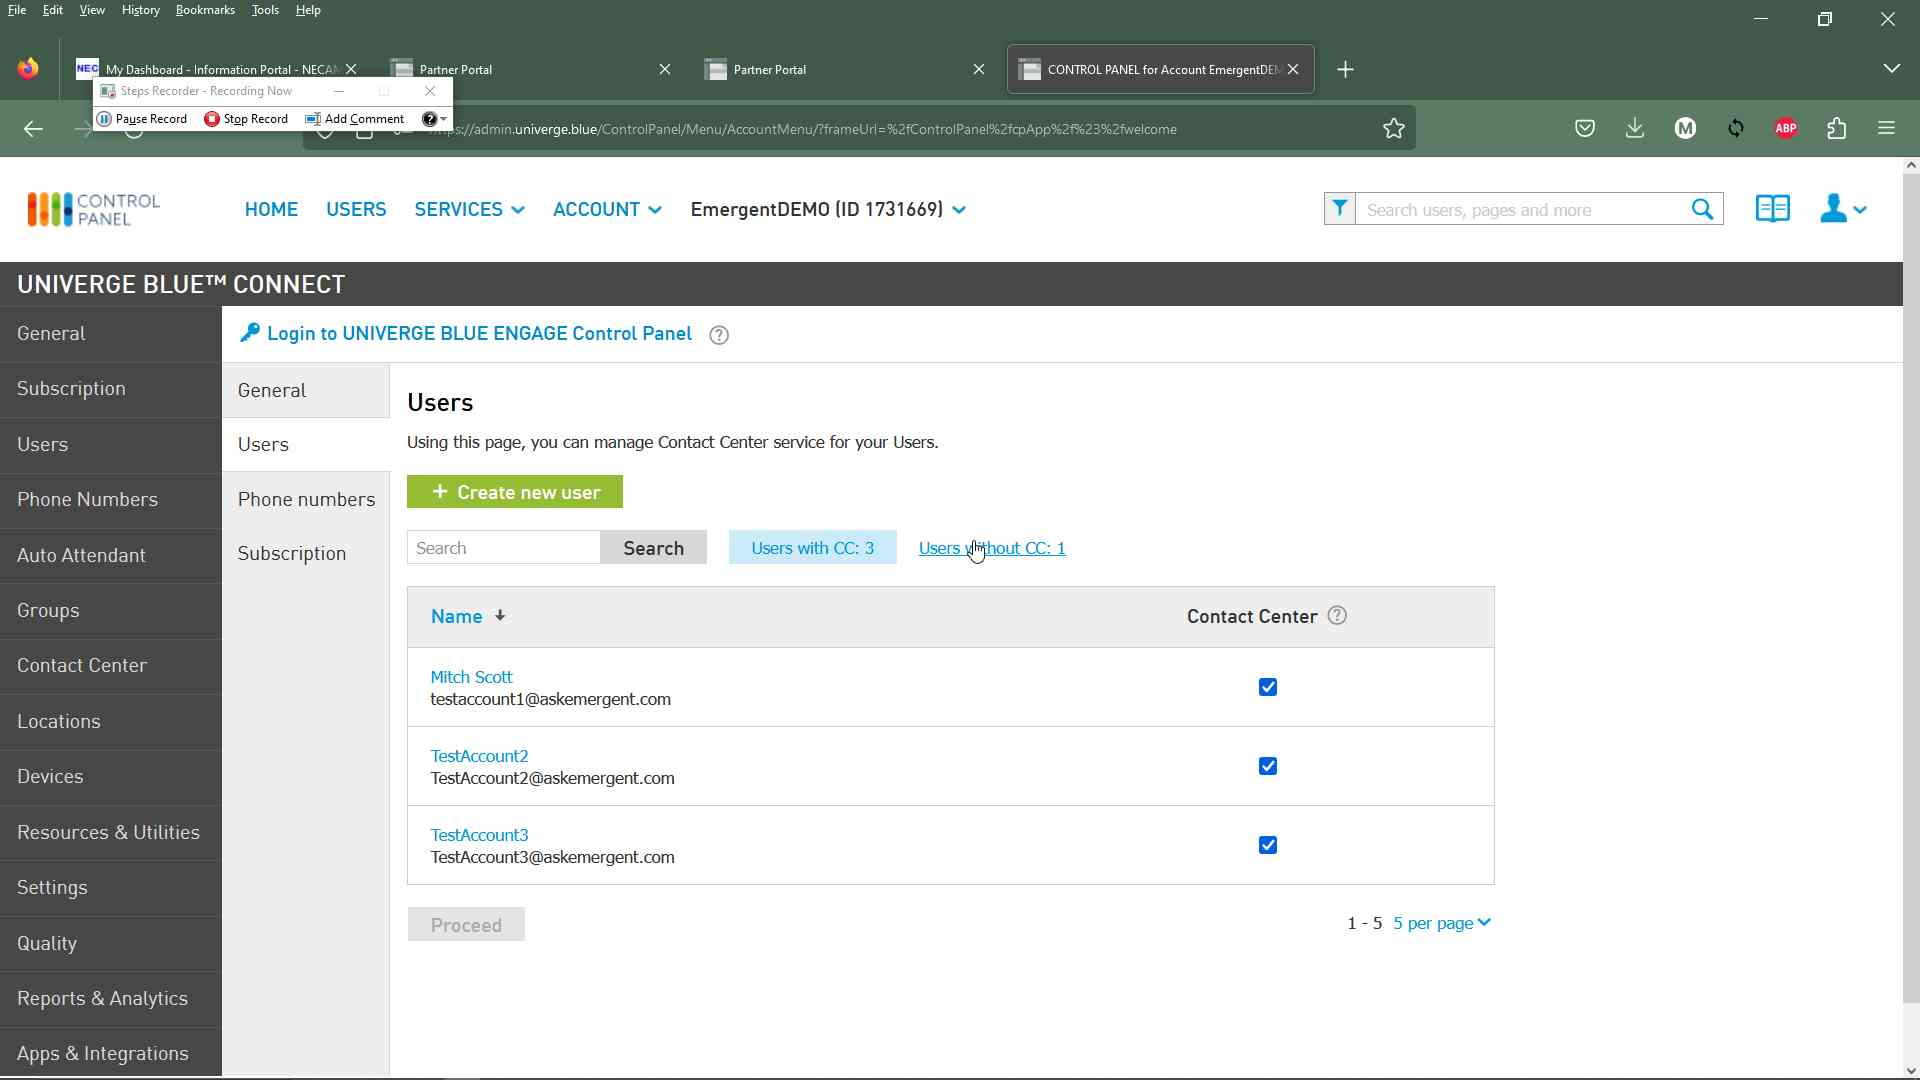Image resolution: width=1920 pixels, height=1080 pixels.
Task: Pause Record in Steps Recorder
Action: [x=142, y=118]
